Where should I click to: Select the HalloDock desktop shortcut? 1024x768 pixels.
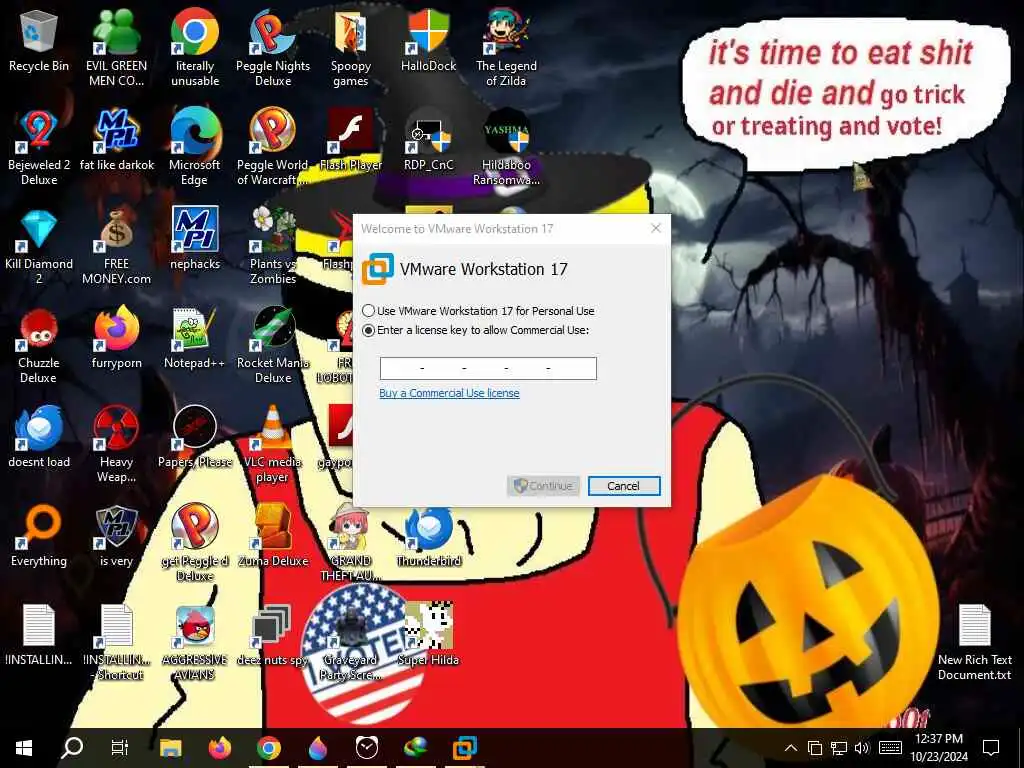(428, 40)
